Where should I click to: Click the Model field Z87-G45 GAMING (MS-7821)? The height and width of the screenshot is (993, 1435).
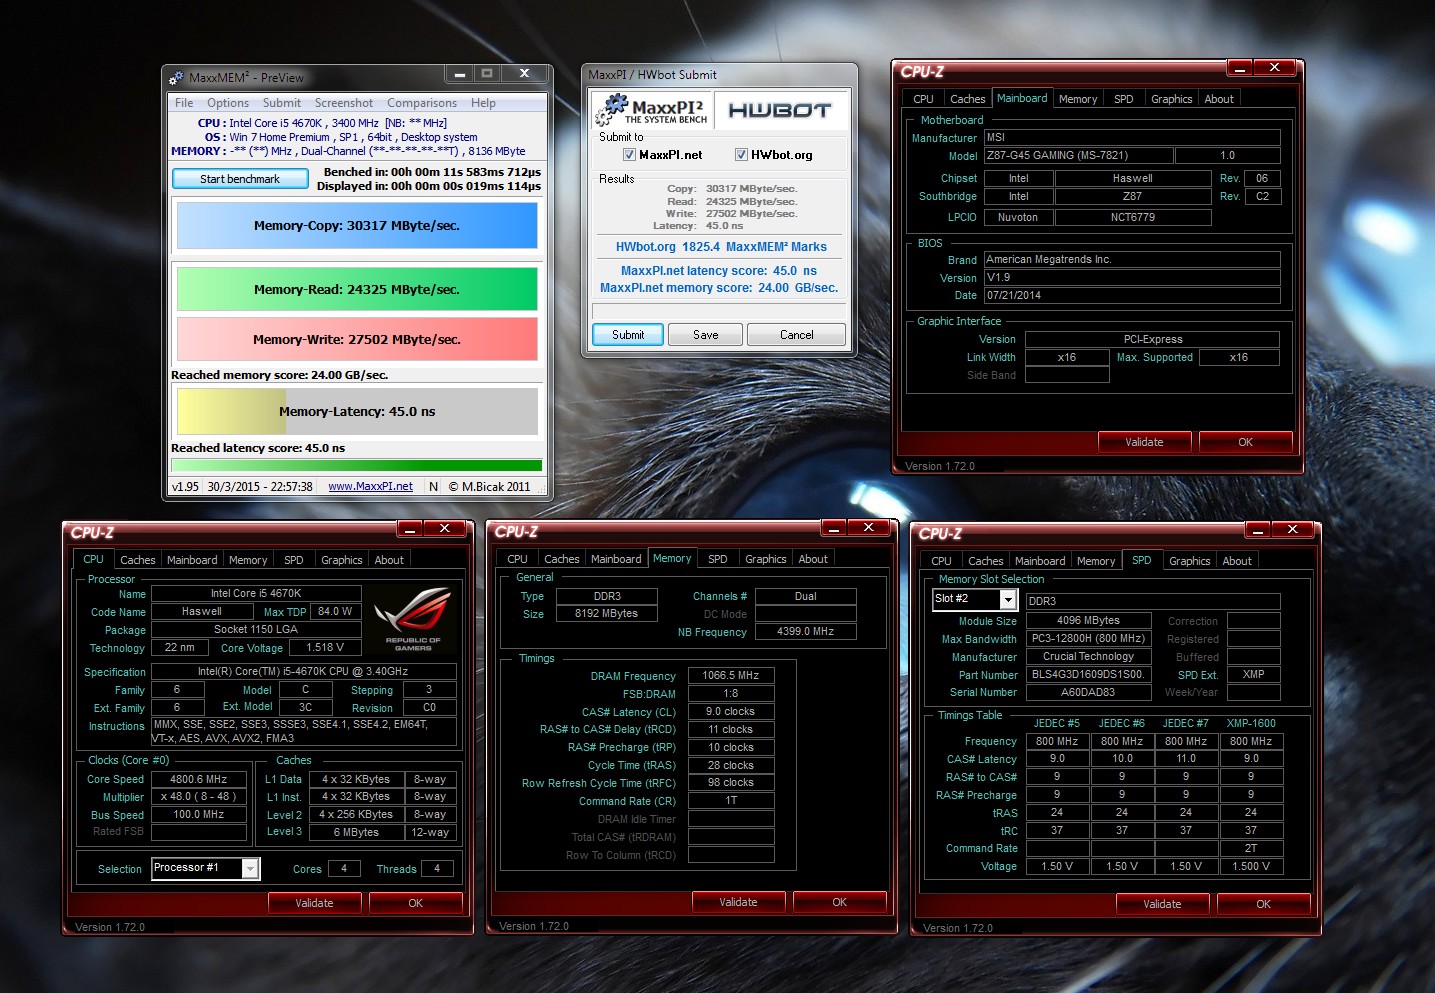click(1078, 156)
